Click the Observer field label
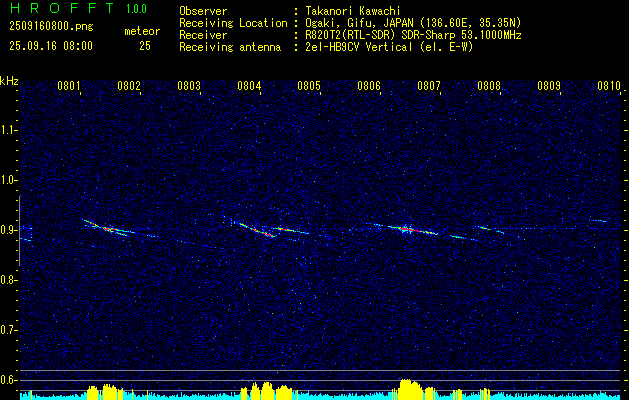629x400 pixels. point(203,11)
